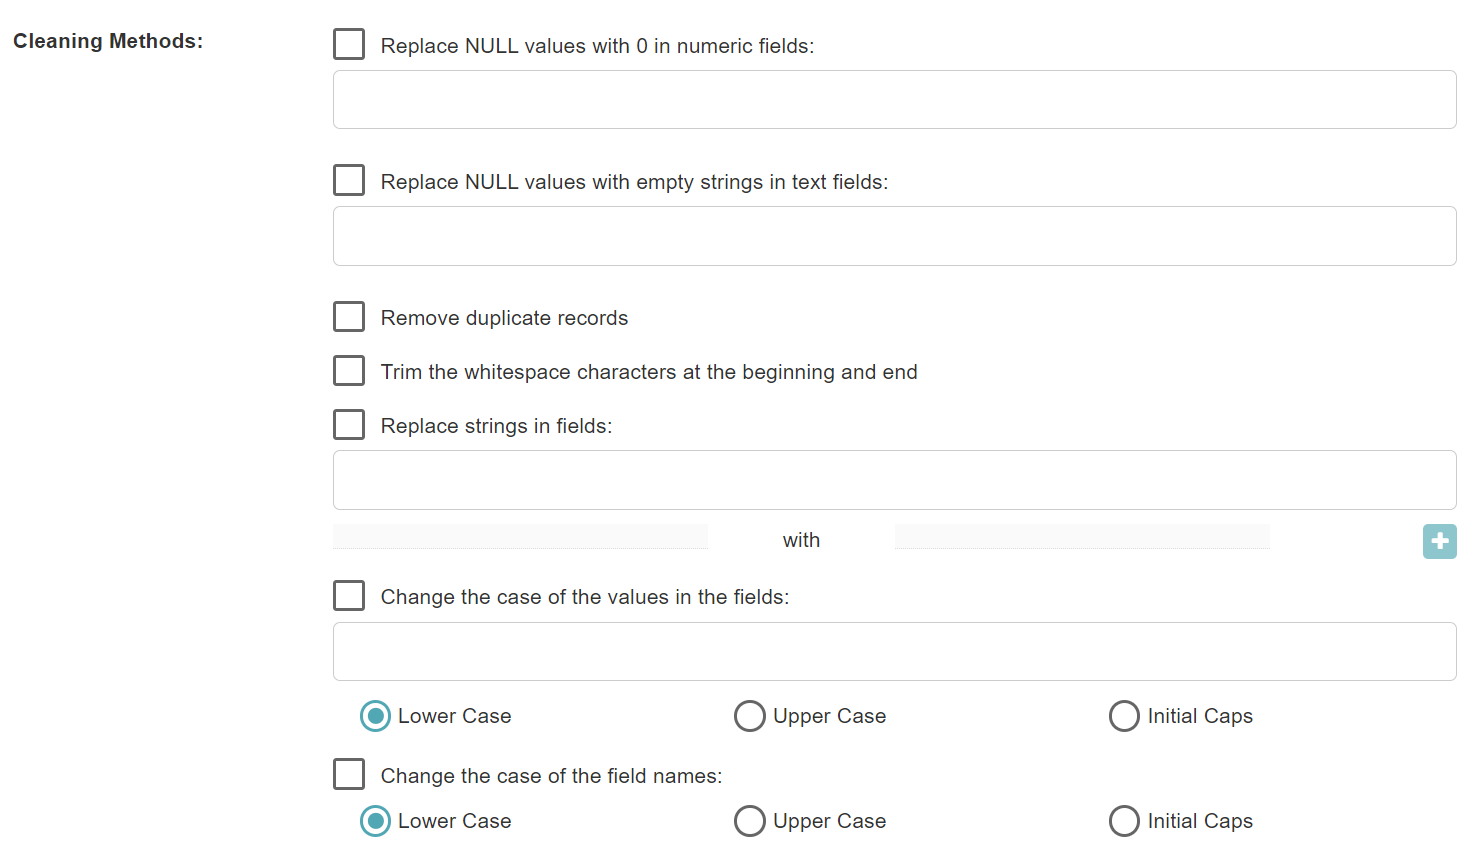1471x855 pixels.
Task: Enable Change the case of field names
Action: coord(349,775)
